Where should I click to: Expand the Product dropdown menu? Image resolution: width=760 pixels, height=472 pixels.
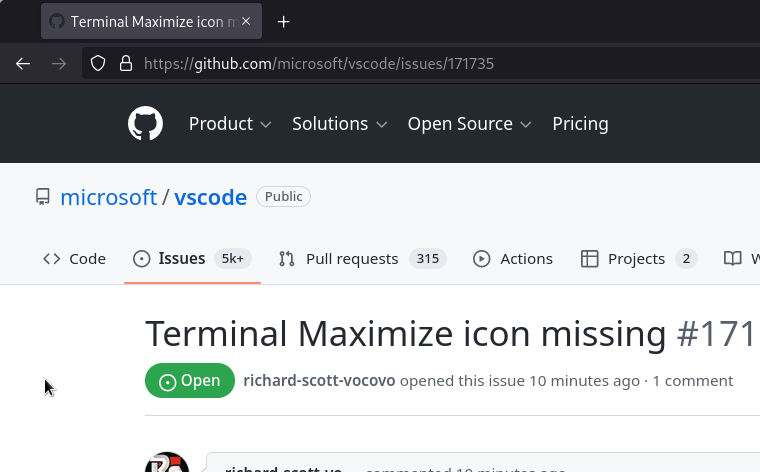tap(230, 124)
